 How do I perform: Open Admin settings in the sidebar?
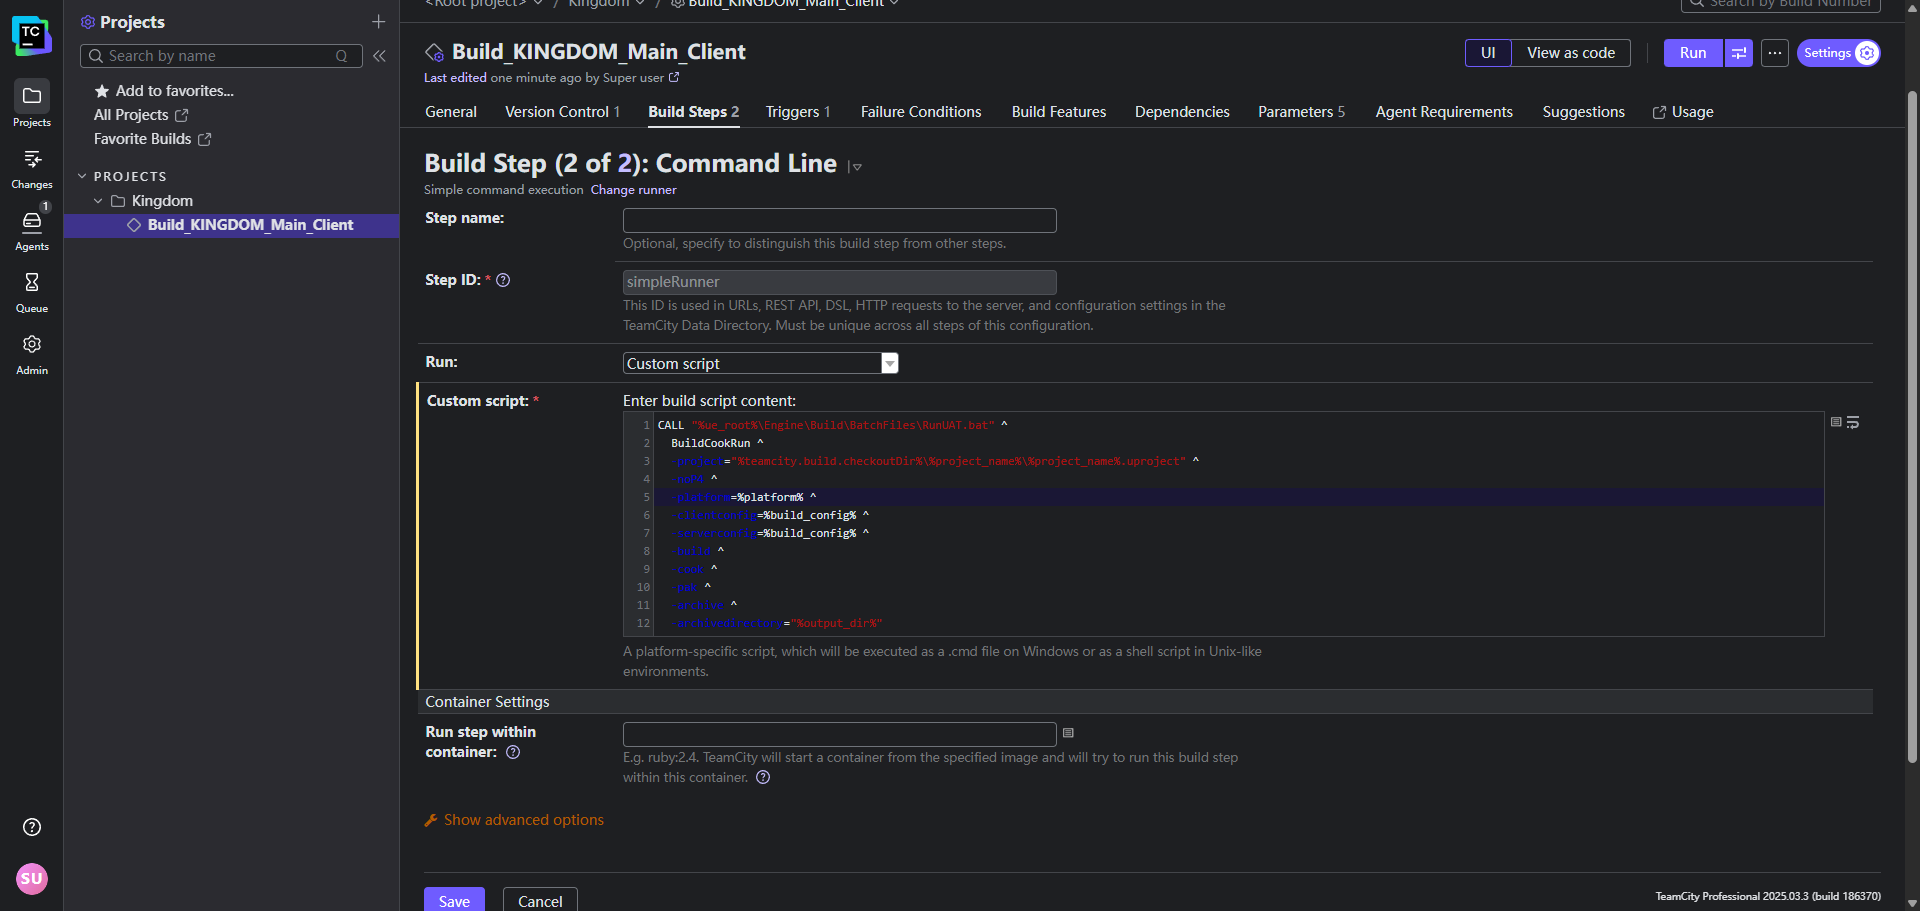click(32, 353)
